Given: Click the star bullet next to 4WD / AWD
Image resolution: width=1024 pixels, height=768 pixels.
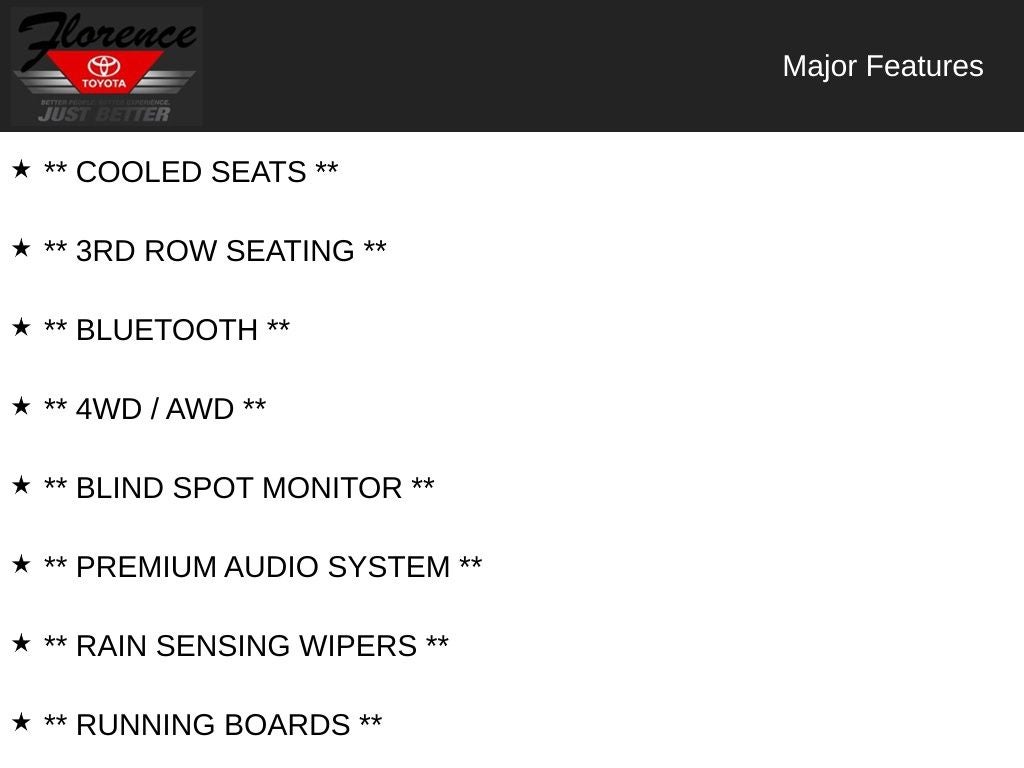Looking at the screenshot, I should (x=21, y=406).
